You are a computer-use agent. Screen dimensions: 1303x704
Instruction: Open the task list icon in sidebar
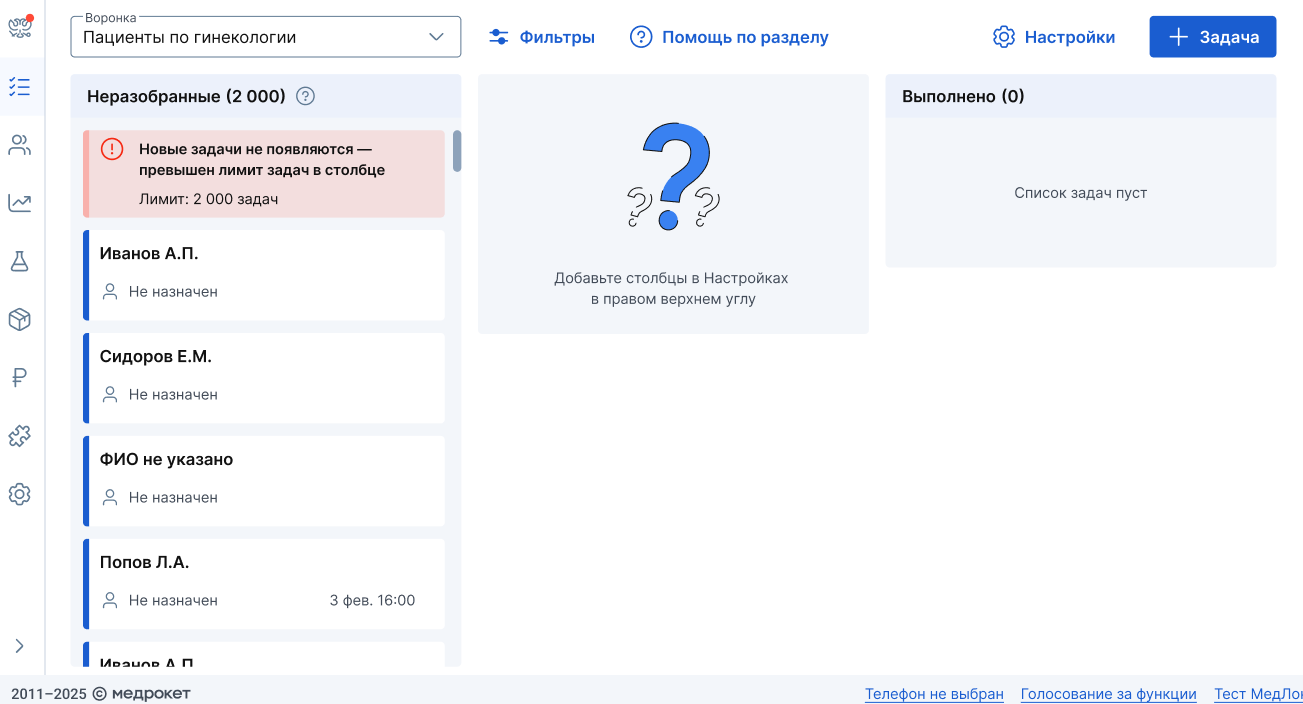point(20,87)
